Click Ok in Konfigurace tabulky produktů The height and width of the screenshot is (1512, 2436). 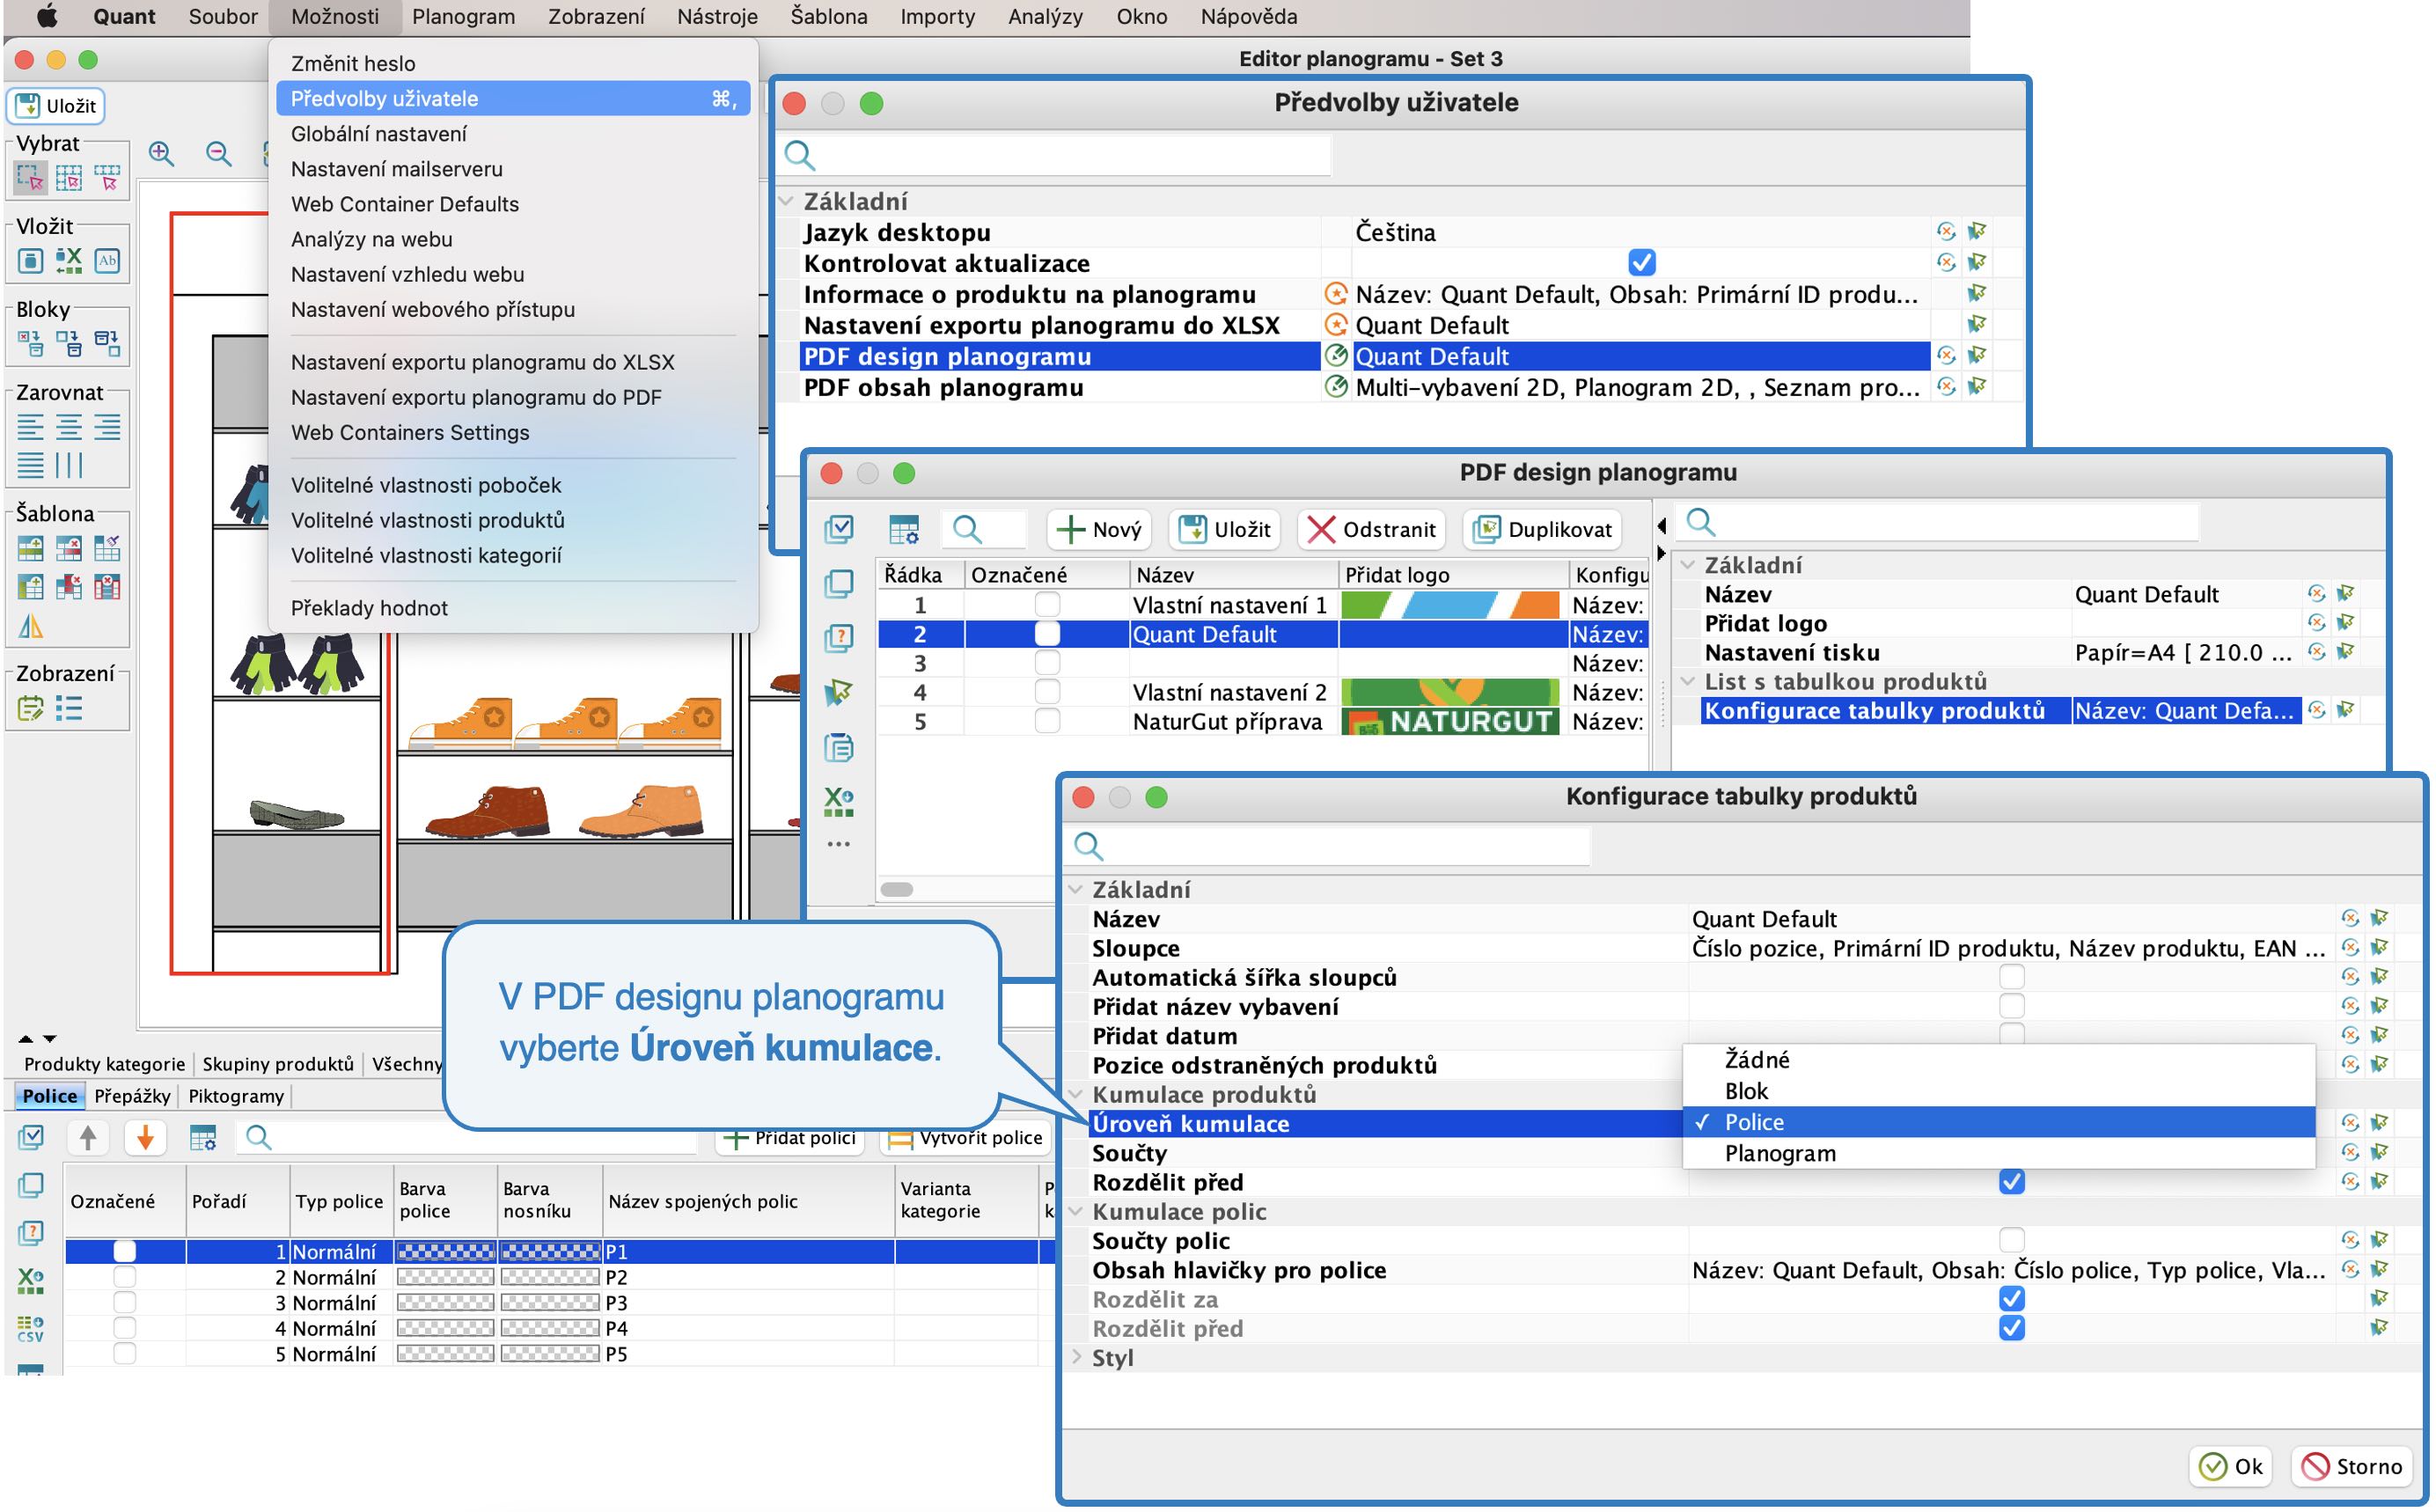[2232, 1467]
